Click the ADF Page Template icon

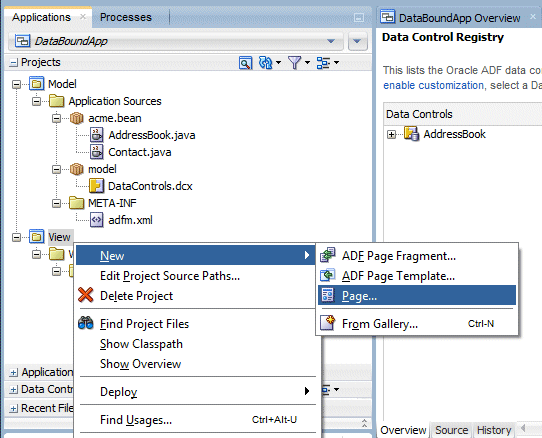coord(327,276)
